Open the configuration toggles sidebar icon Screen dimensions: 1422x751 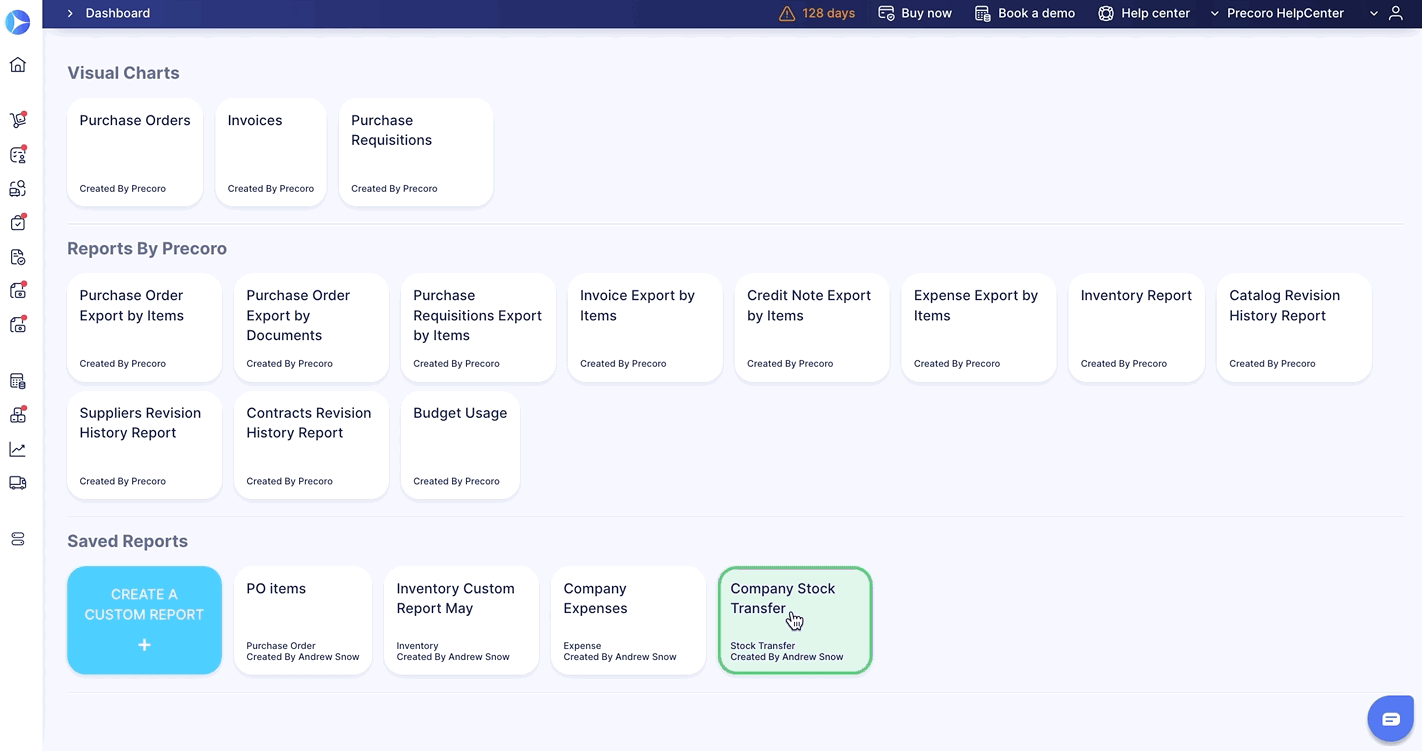click(17, 539)
